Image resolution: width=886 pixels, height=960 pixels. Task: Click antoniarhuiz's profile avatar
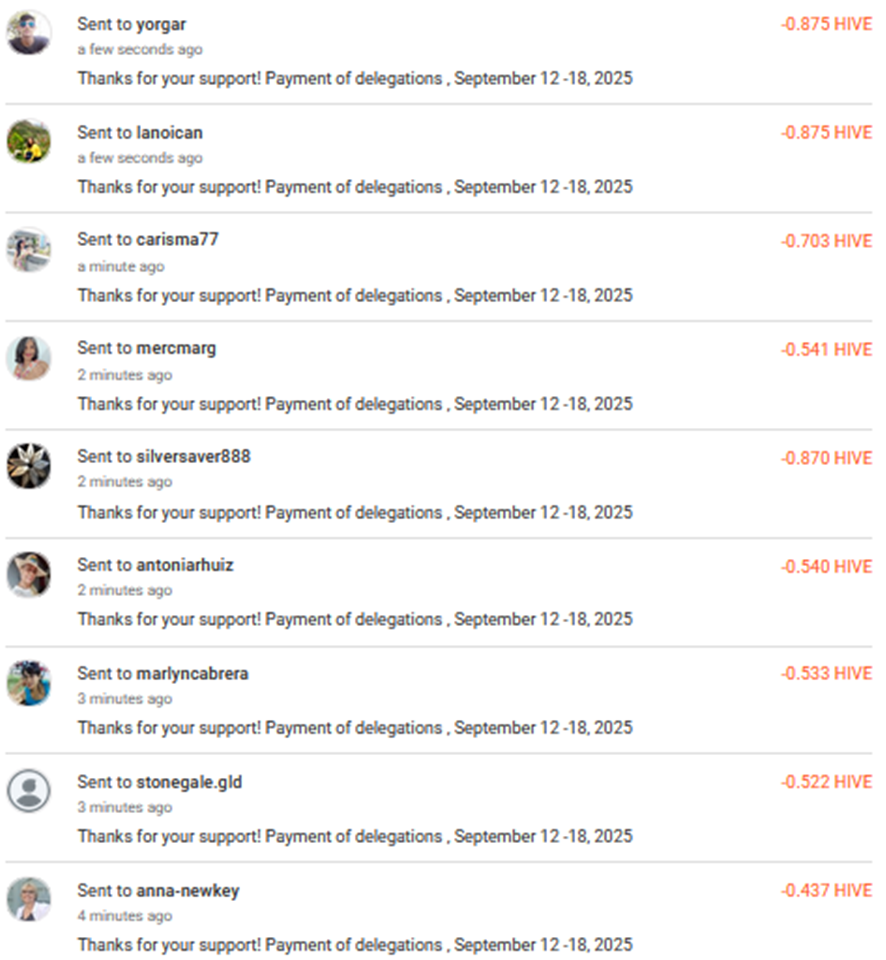pyautogui.click(x=28, y=574)
